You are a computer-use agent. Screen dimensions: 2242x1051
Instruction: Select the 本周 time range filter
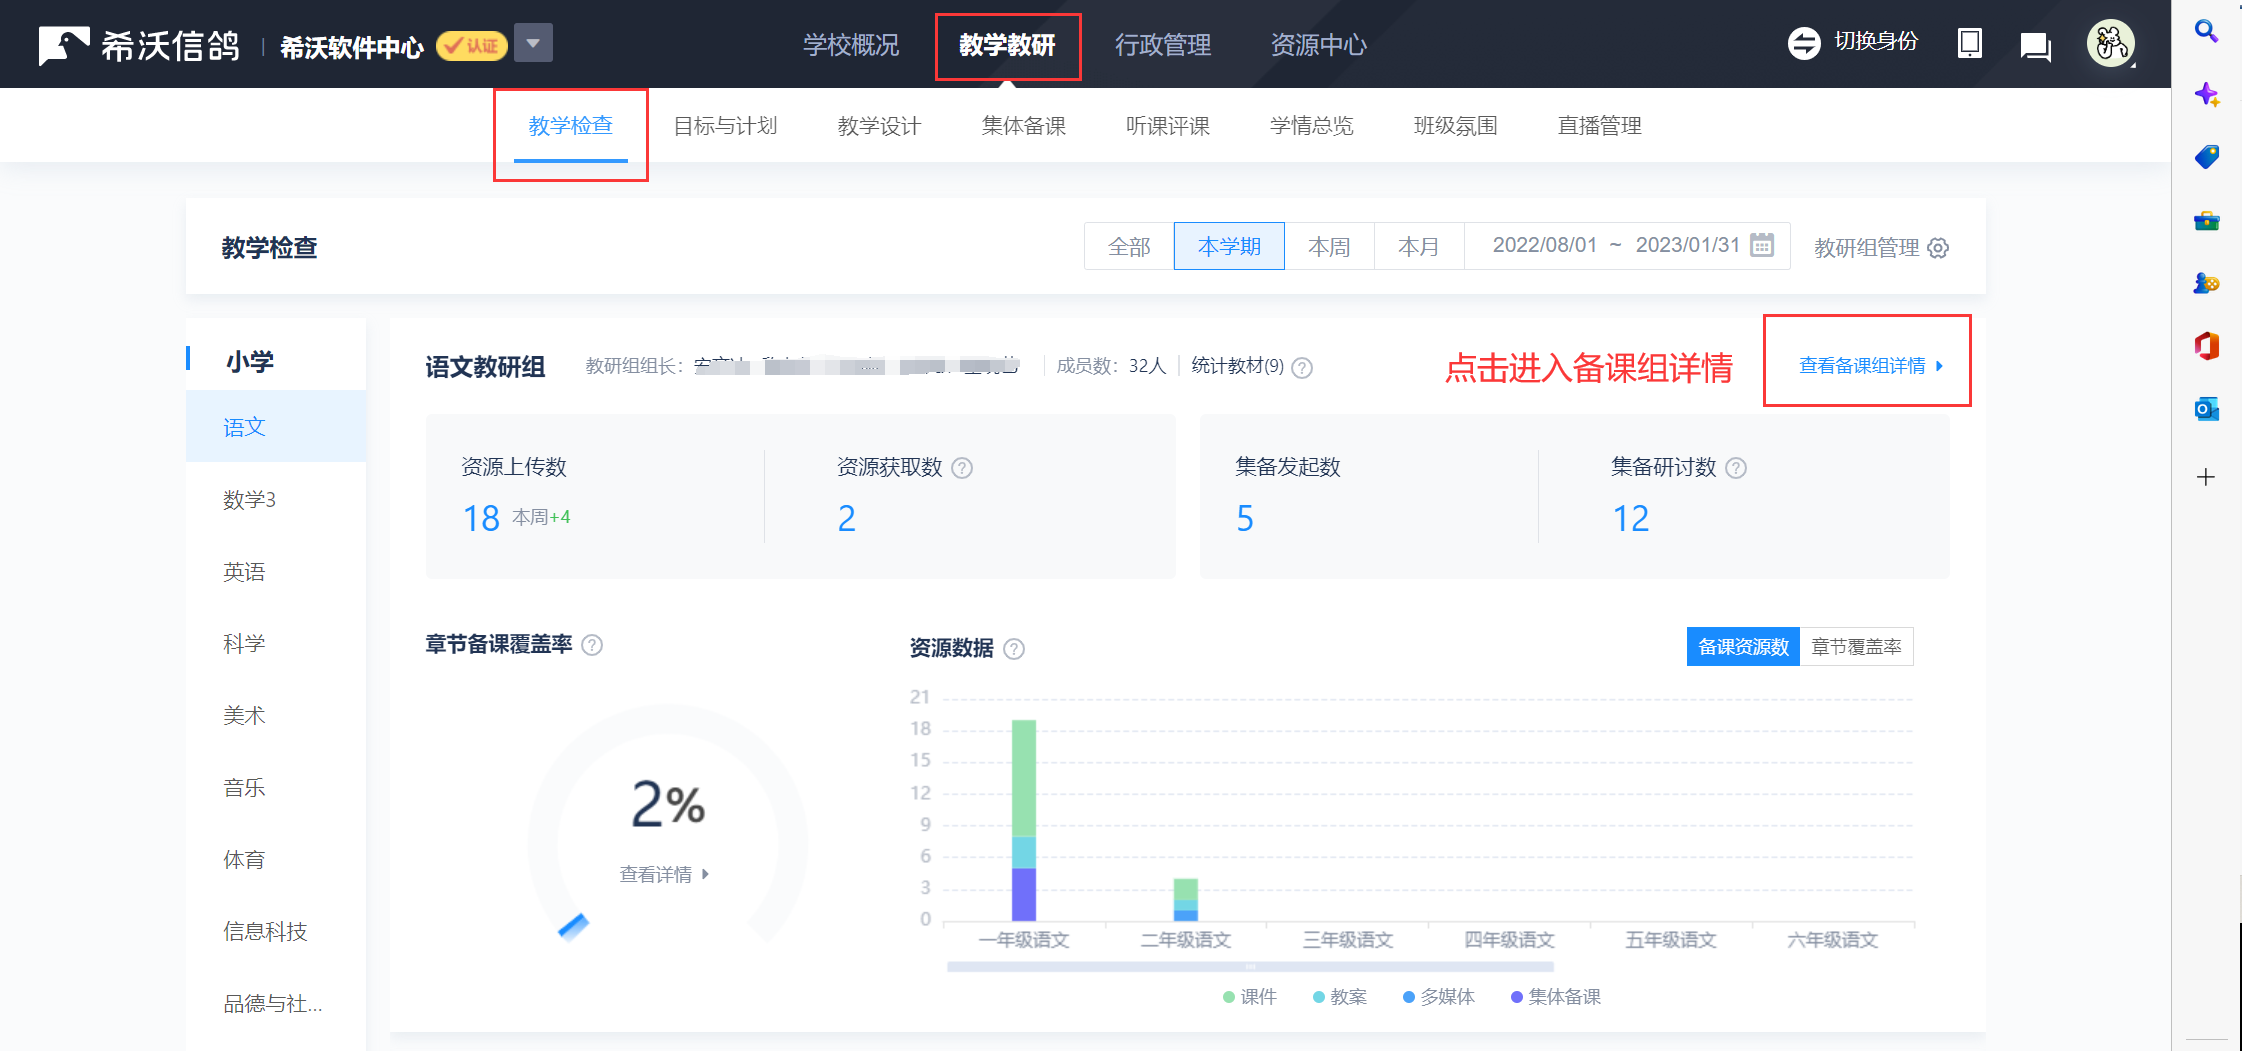(1329, 246)
